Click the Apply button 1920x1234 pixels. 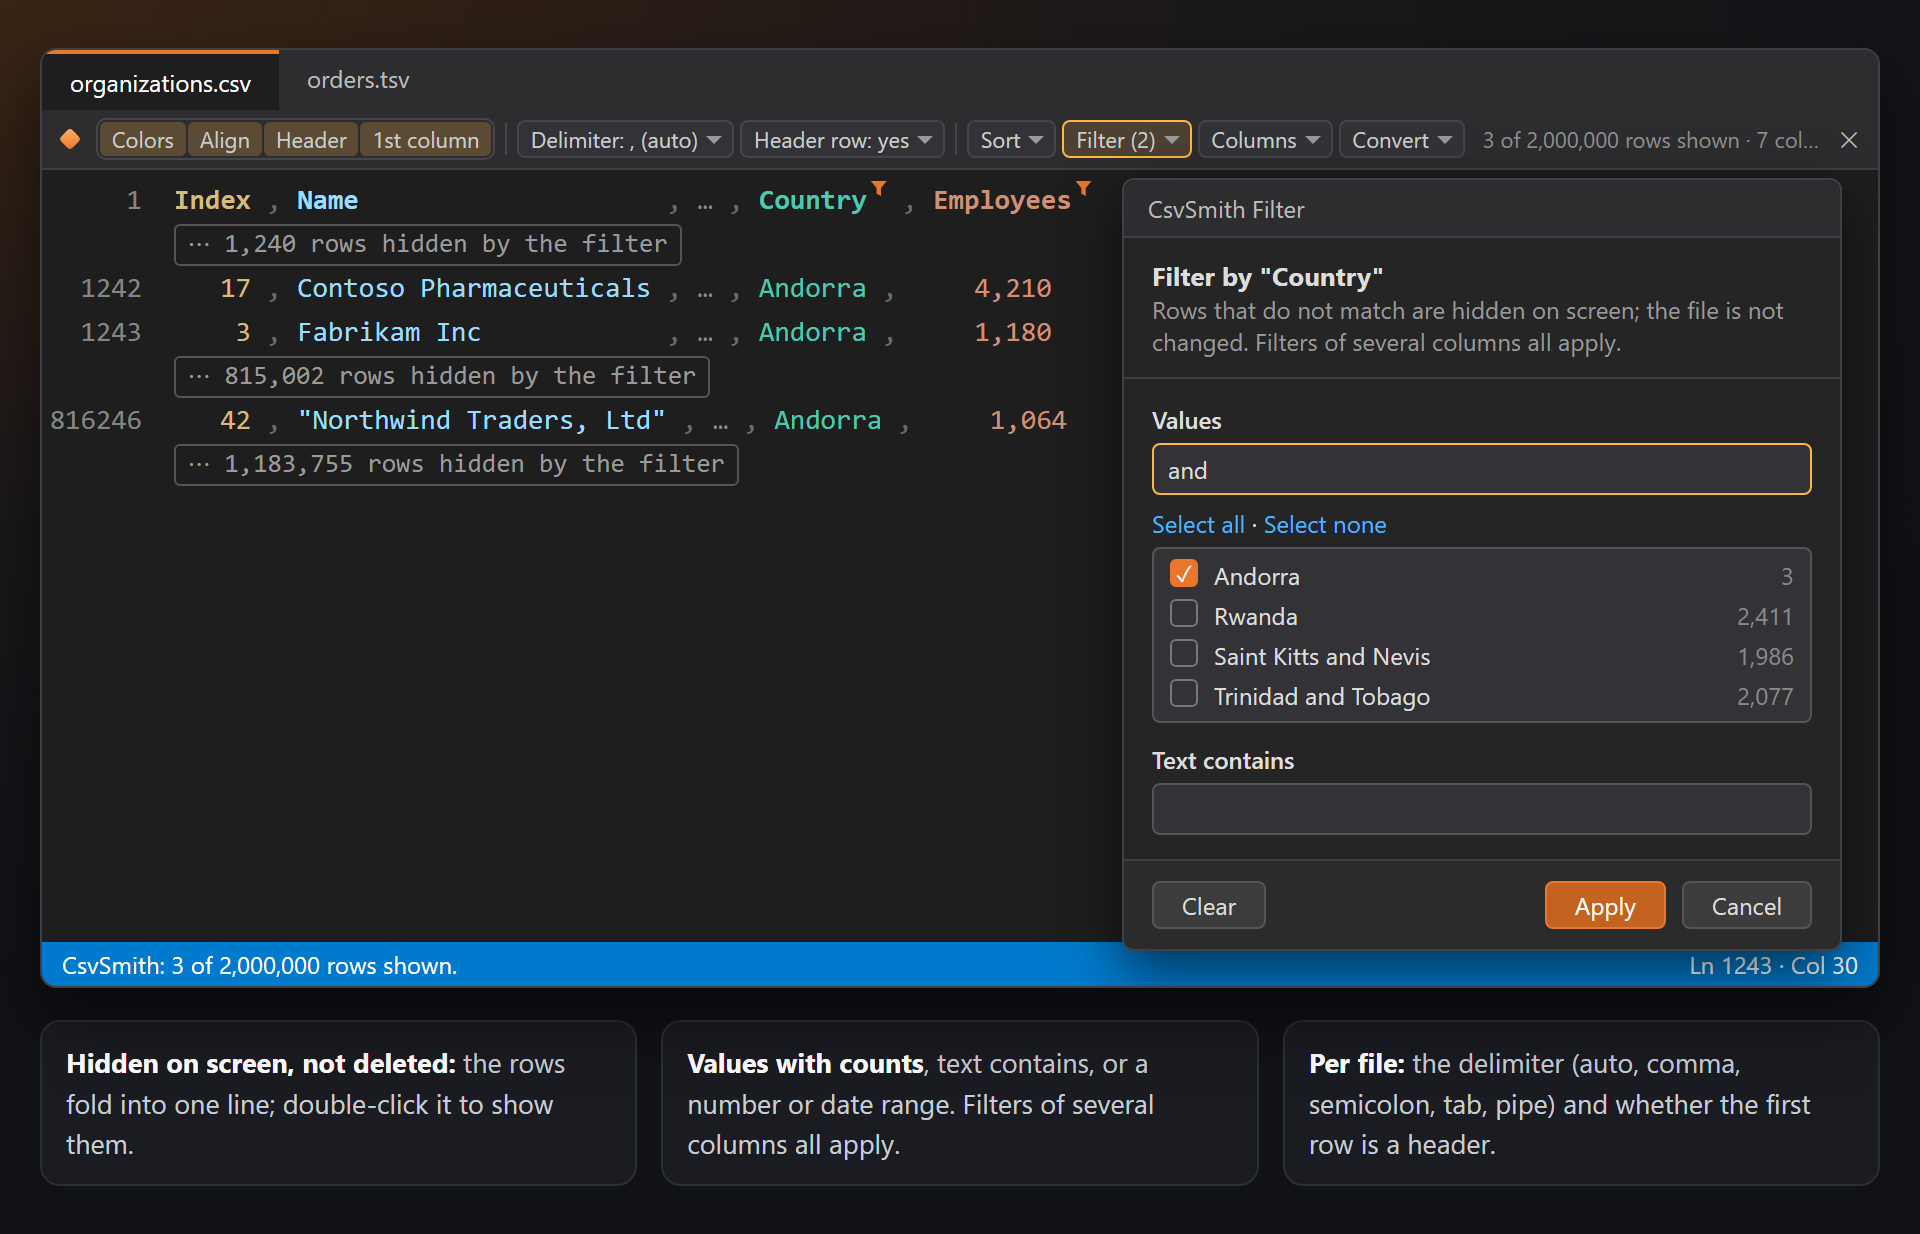pos(1604,906)
